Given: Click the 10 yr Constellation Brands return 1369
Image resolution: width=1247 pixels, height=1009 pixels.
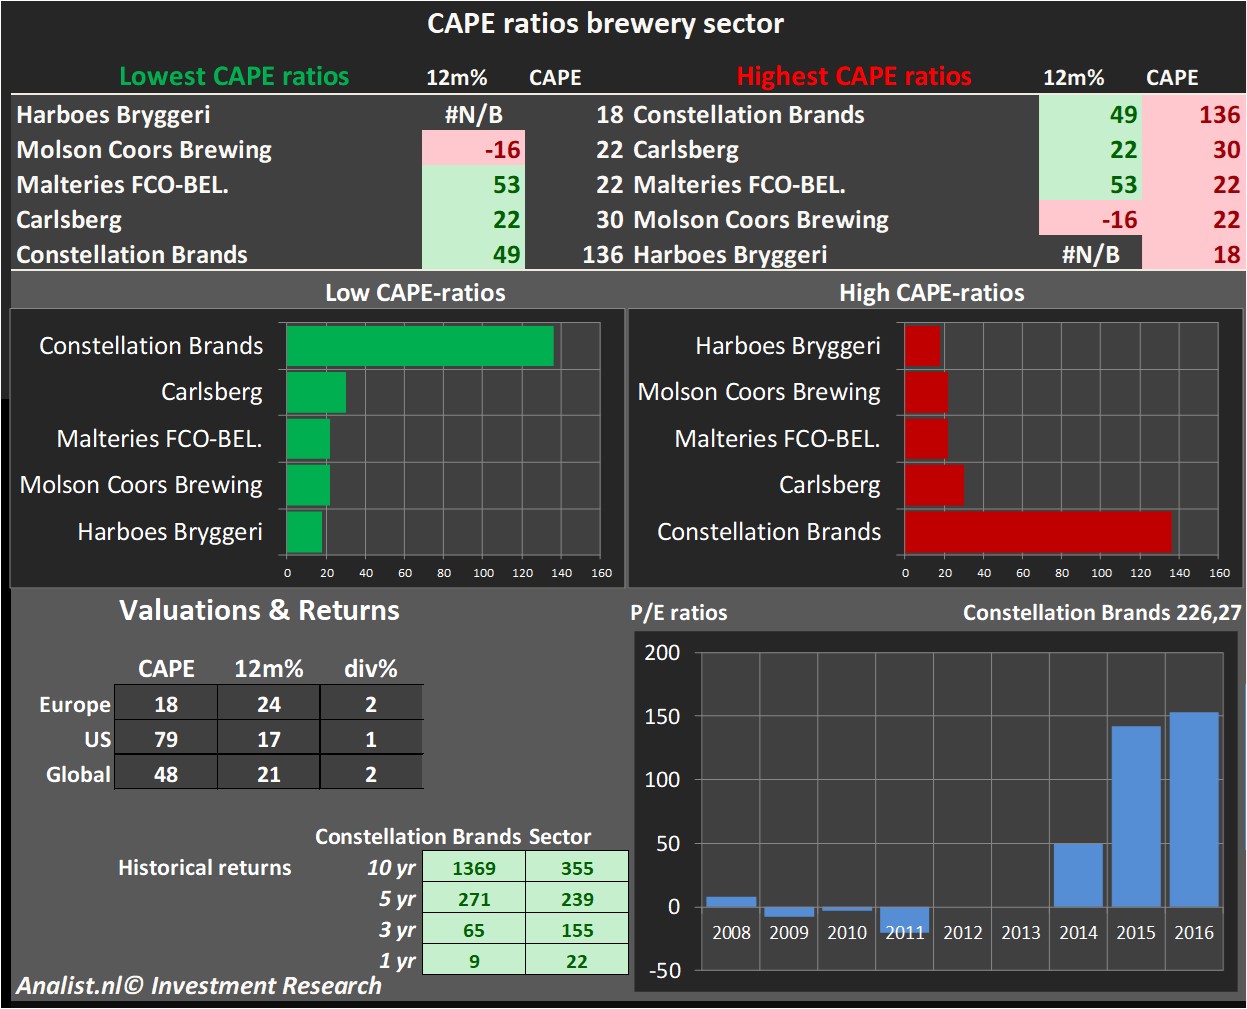Looking at the screenshot, I should (474, 868).
